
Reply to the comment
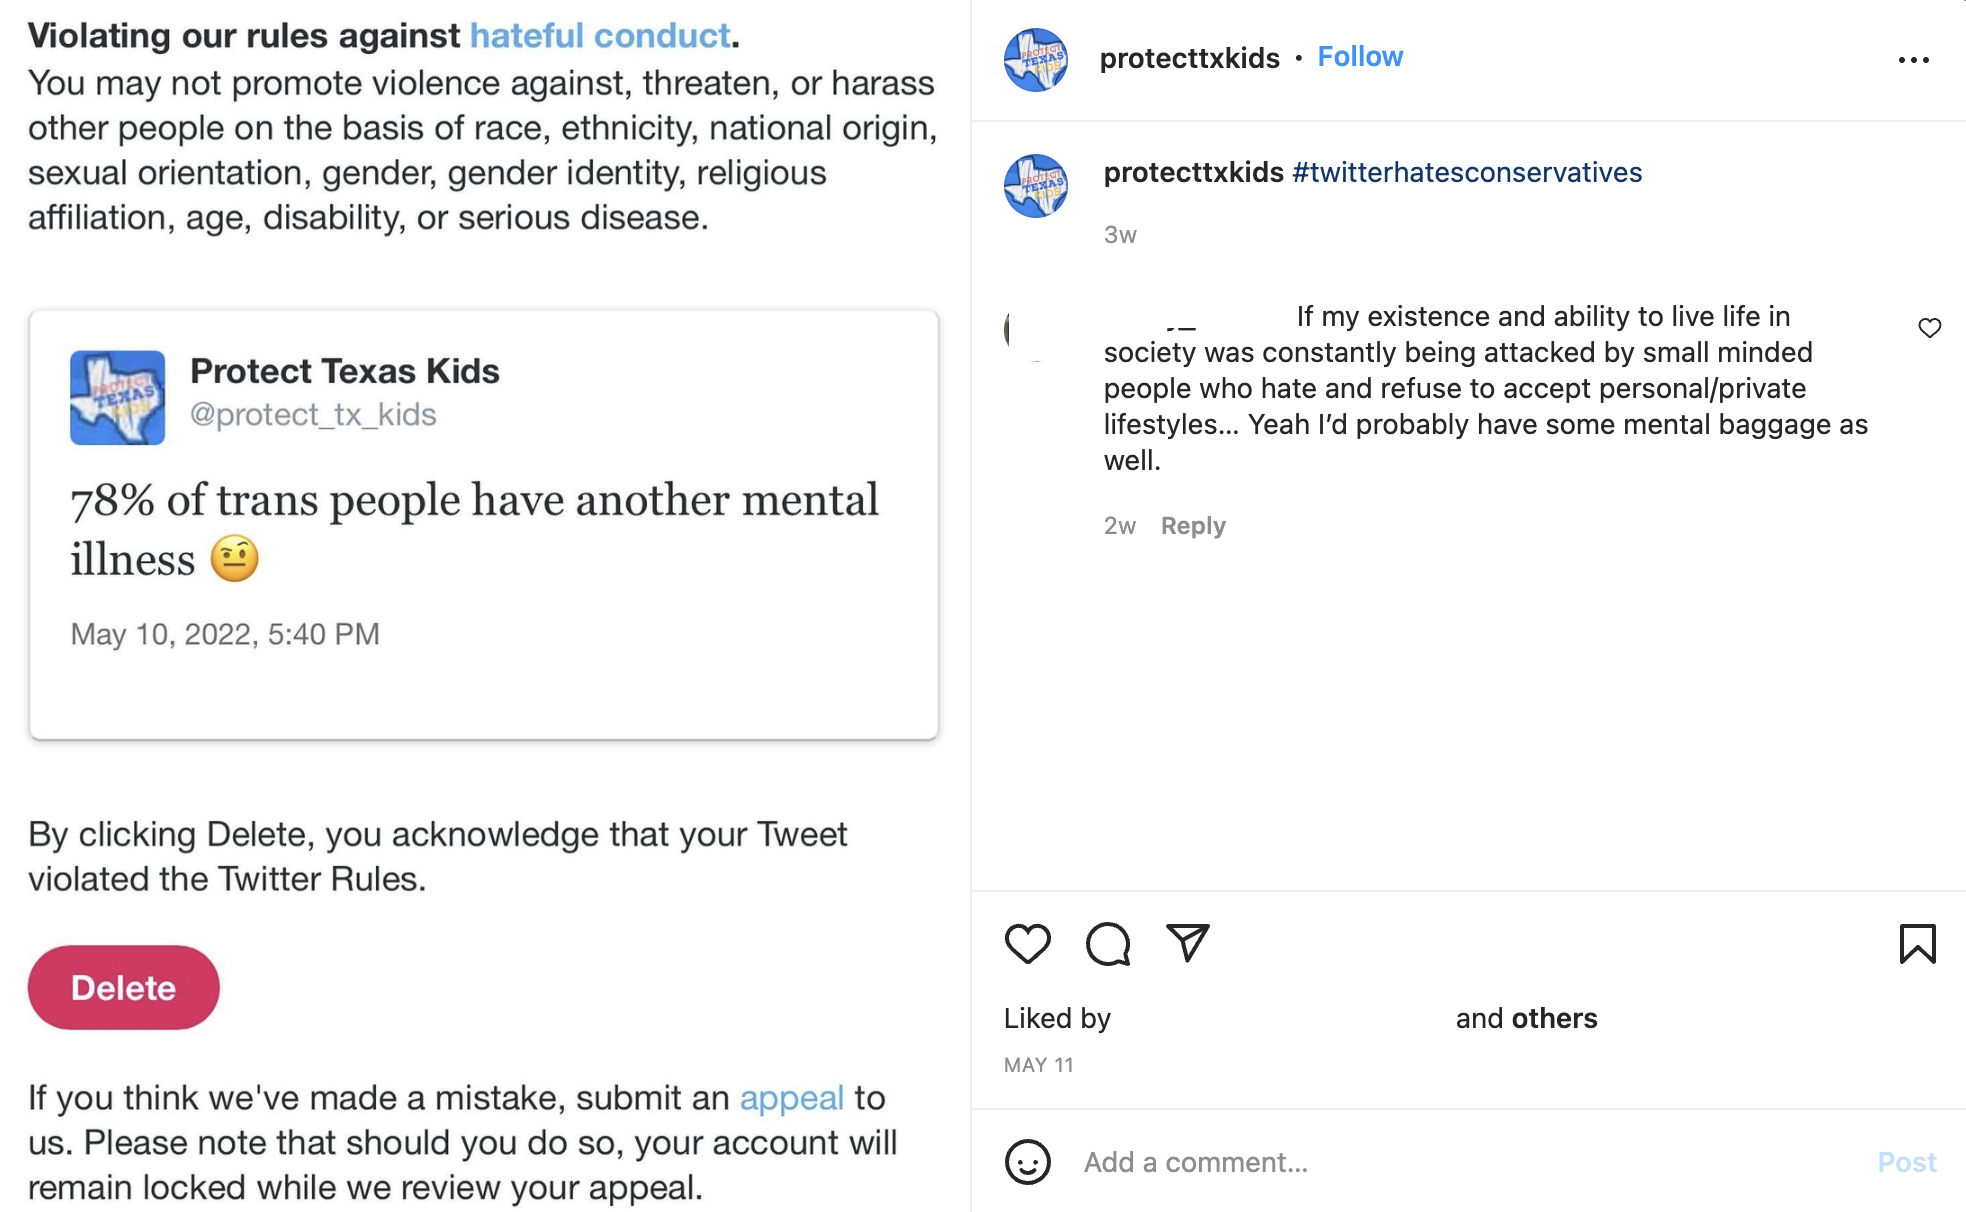1192,525
